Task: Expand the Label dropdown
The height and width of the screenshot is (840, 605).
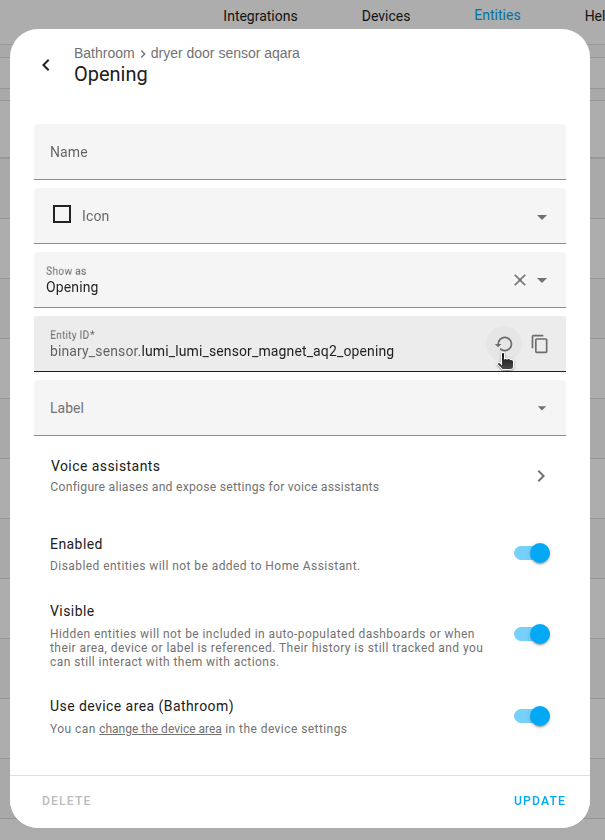Action: pos(541,407)
